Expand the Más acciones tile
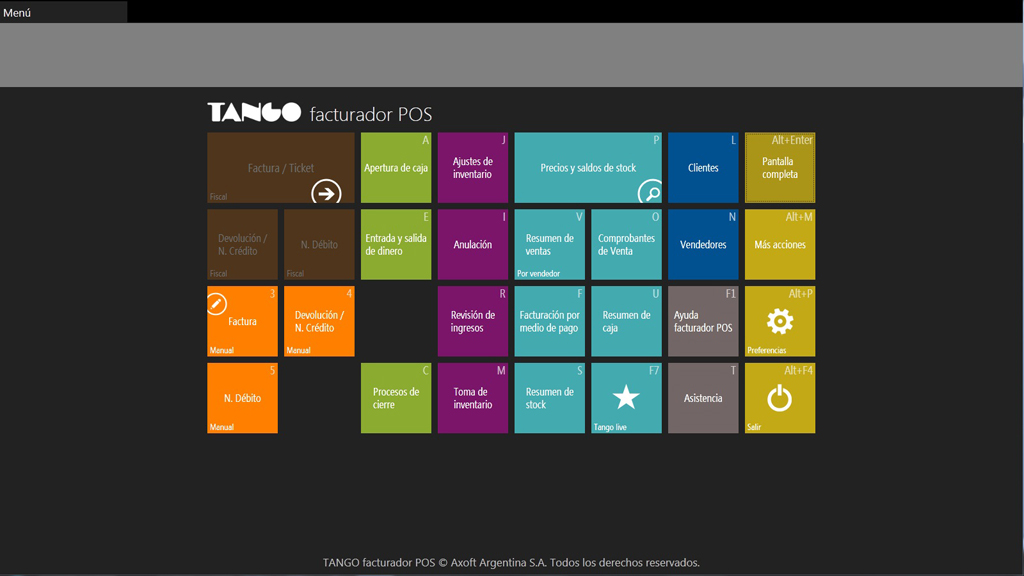The image size is (1024, 576). tap(780, 244)
